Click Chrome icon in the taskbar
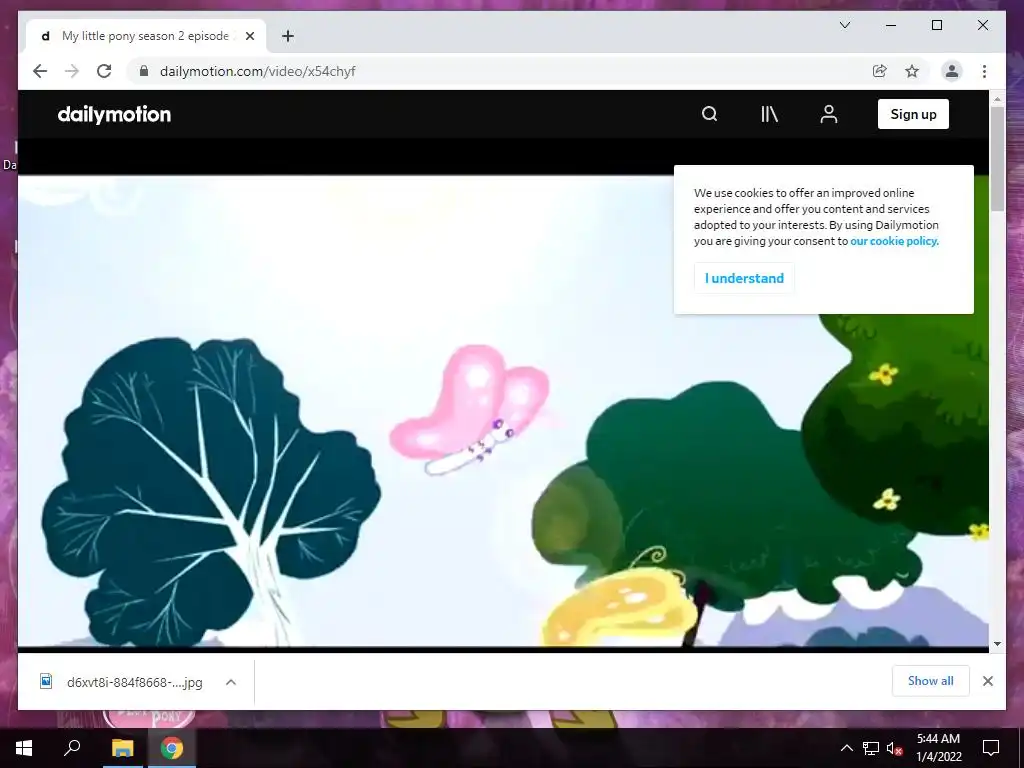The image size is (1024, 768). point(172,748)
